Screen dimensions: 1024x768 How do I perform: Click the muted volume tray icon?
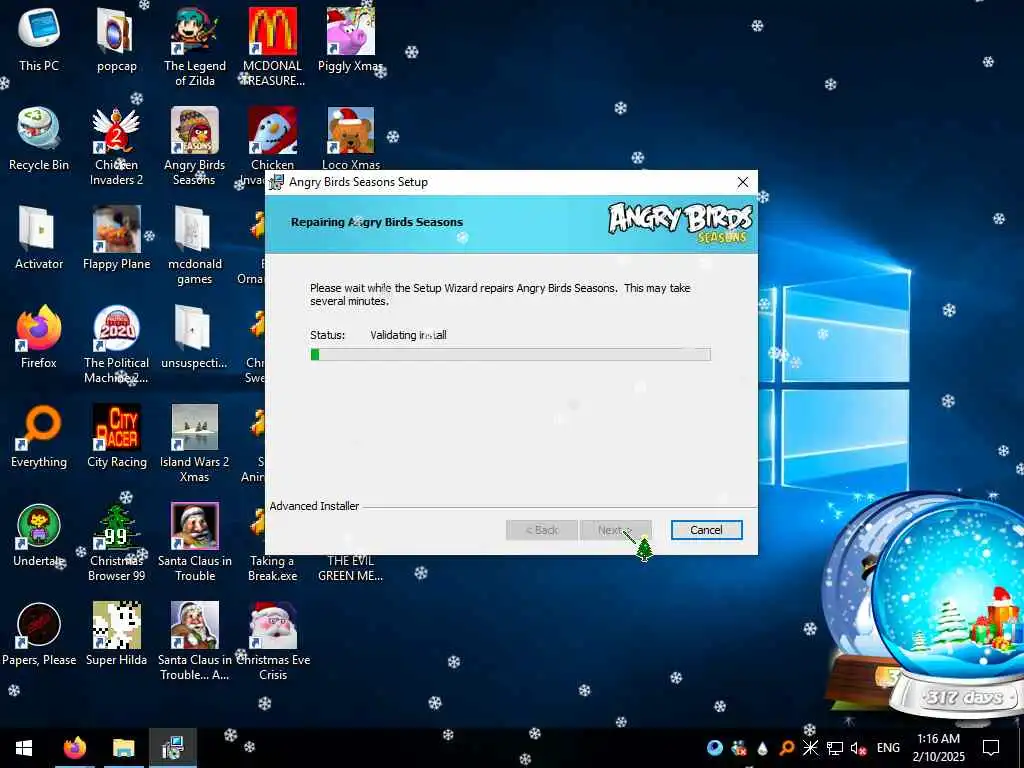pos(858,748)
